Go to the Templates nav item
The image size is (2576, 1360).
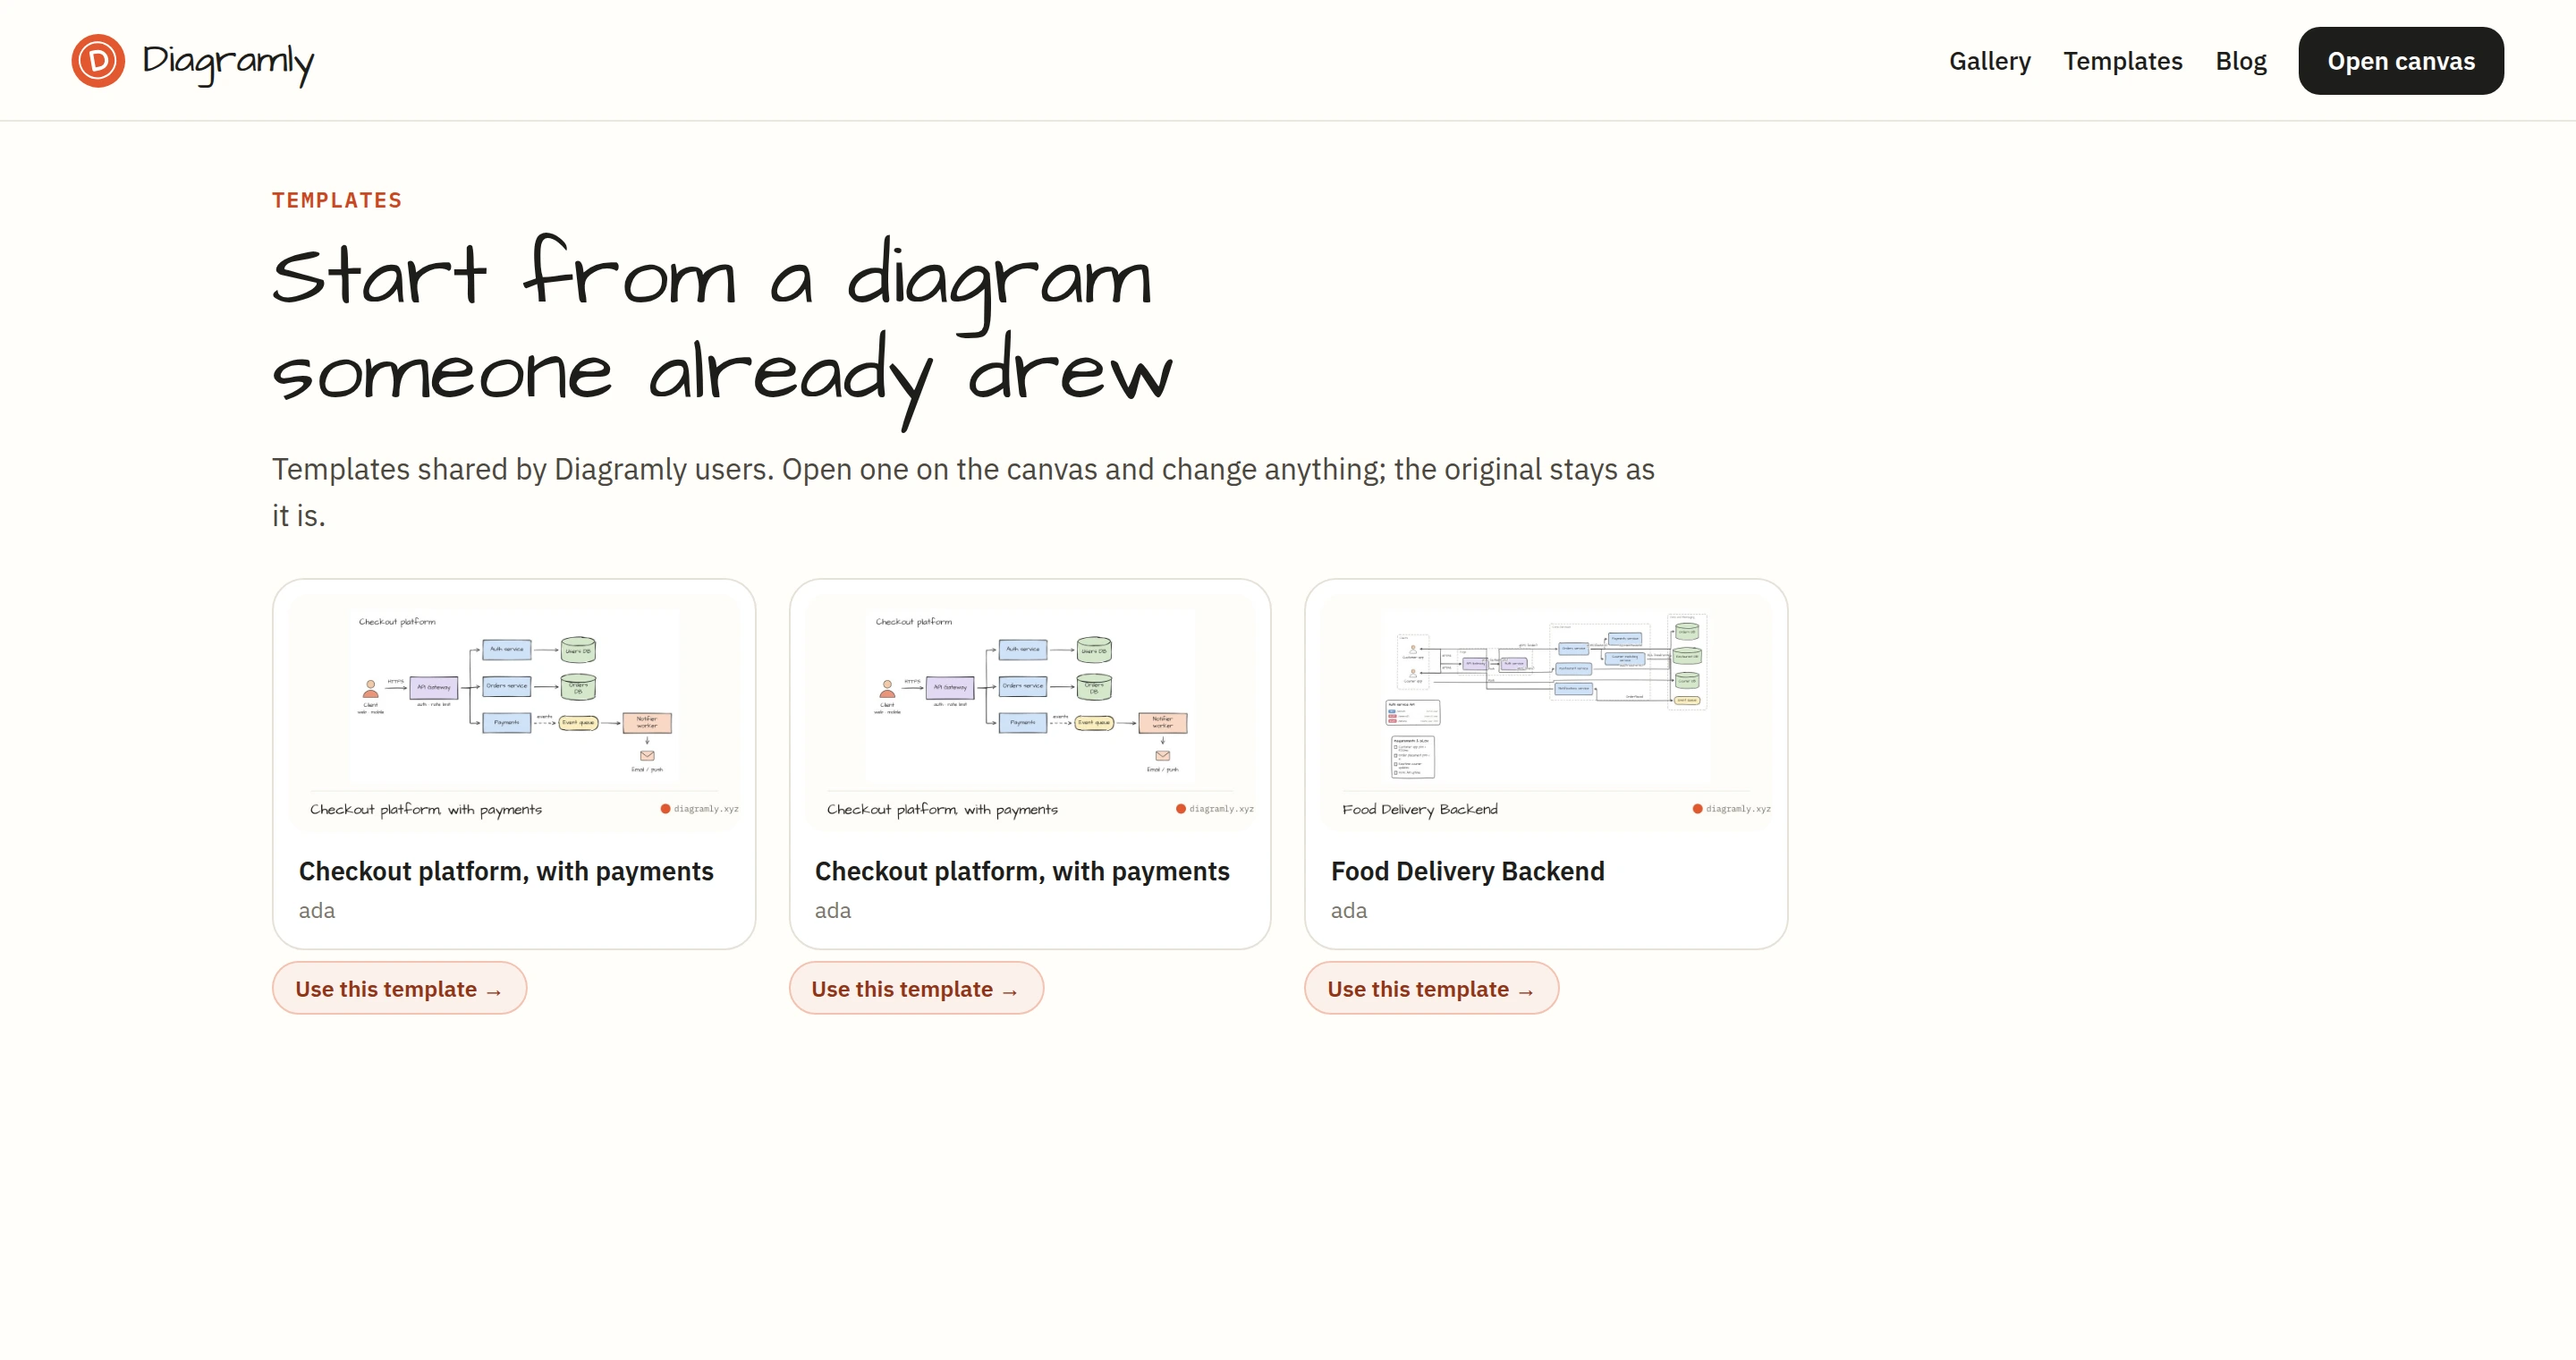(2122, 61)
